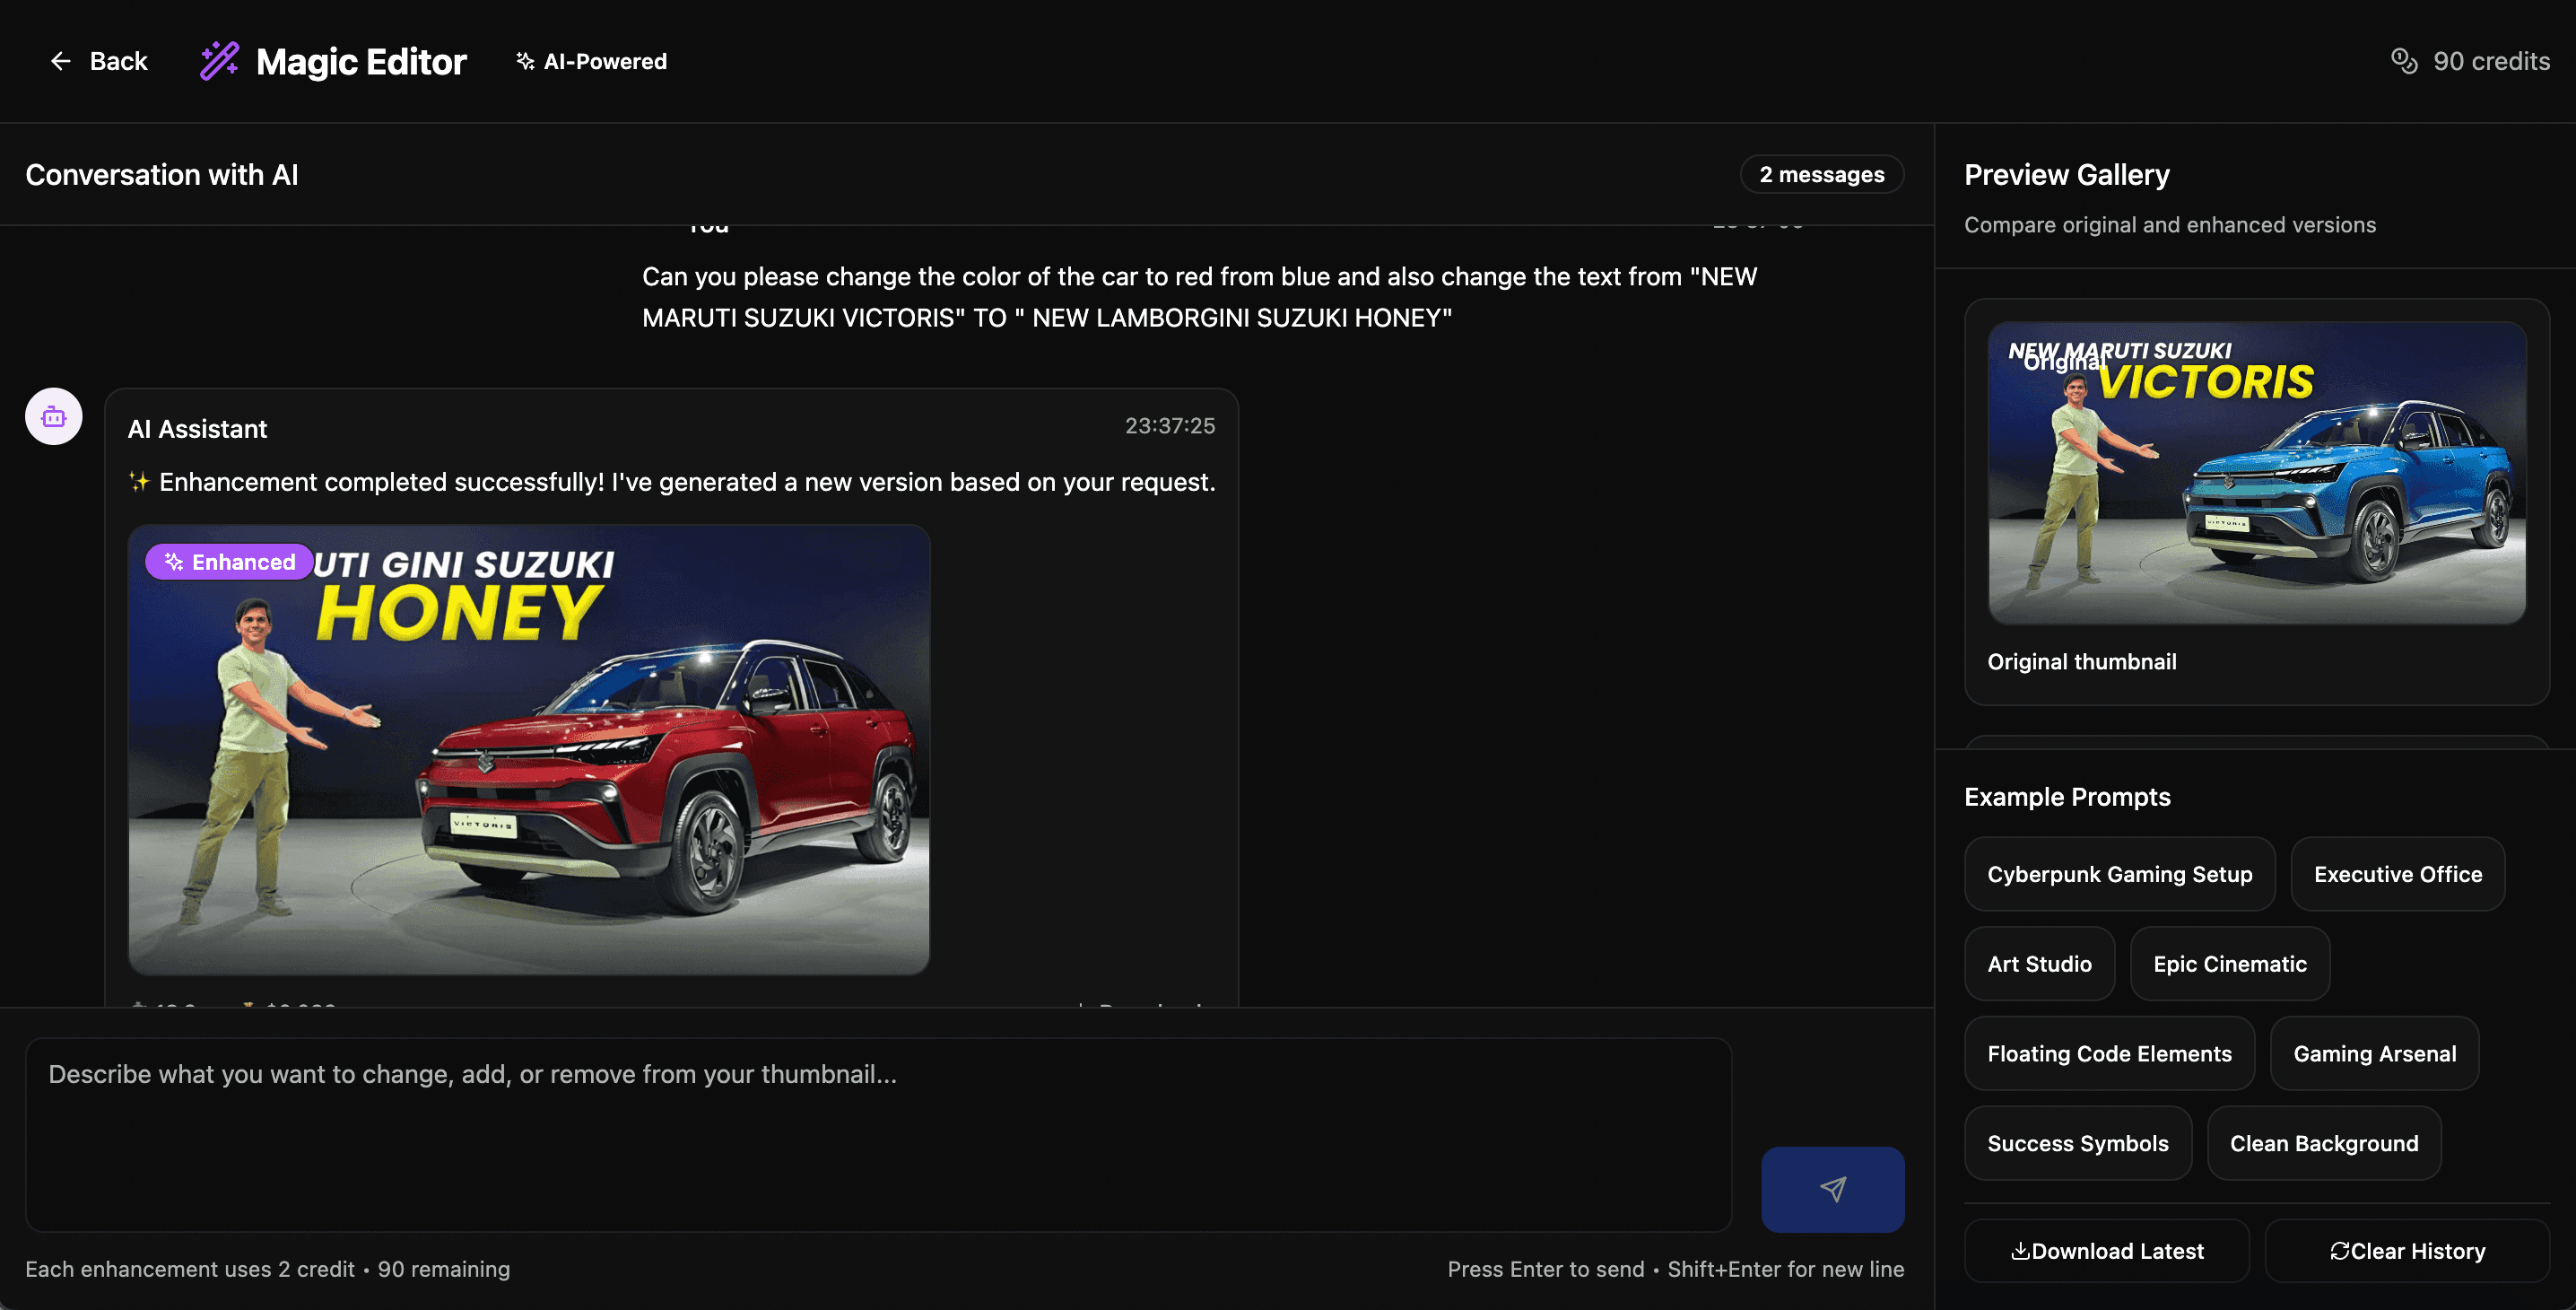Click the 23:37:25 message timestamp
The image size is (2576, 1310).
coord(1169,426)
